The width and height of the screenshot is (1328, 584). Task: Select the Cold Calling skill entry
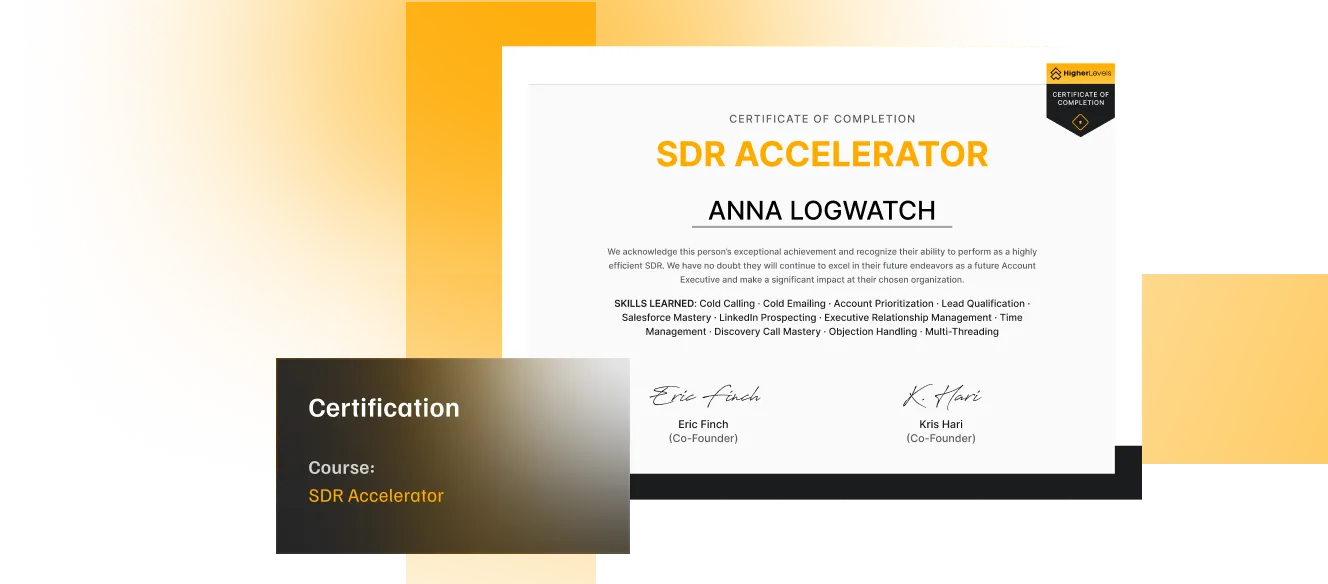click(x=727, y=303)
